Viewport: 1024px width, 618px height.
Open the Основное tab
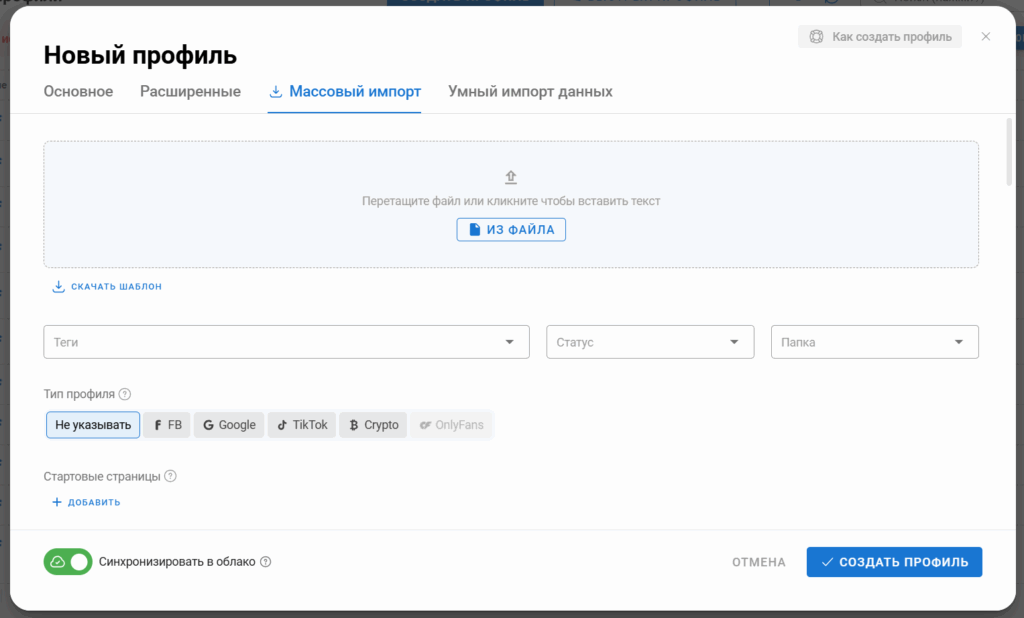78,91
